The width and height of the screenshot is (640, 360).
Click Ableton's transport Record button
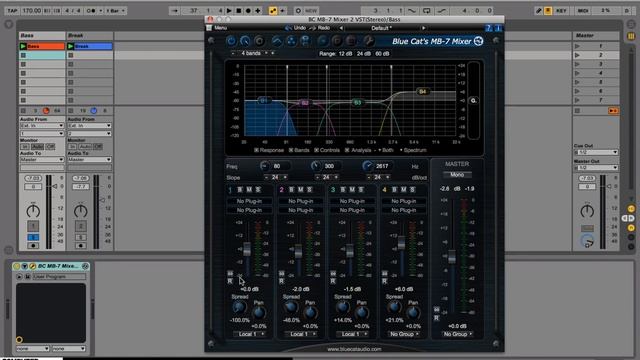[248, 11]
